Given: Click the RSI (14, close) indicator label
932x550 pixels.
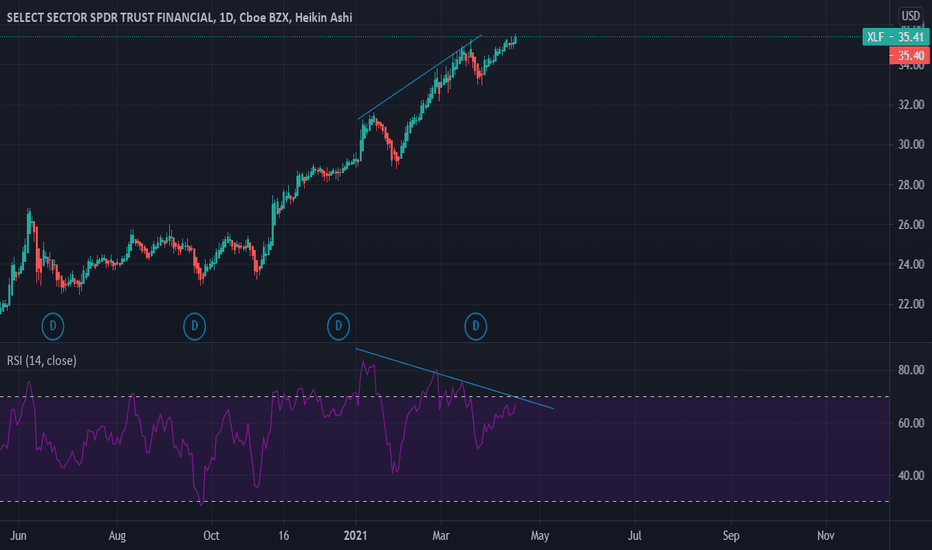Looking at the screenshot, I should (x=42, y=360).
